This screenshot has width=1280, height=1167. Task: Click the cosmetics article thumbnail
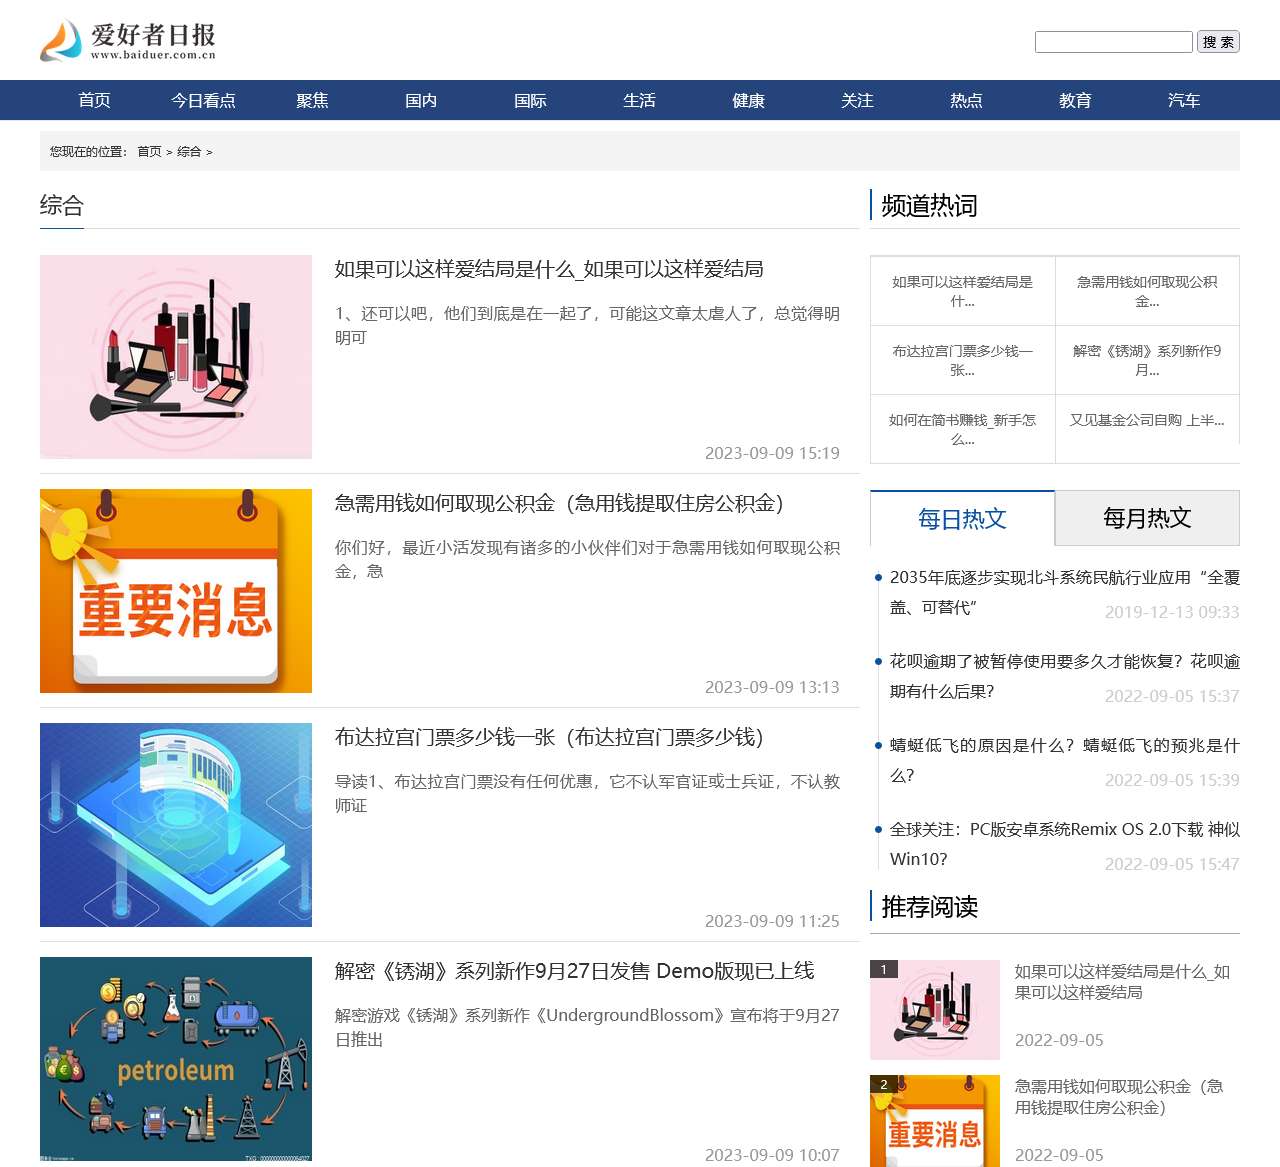[175, 357]
